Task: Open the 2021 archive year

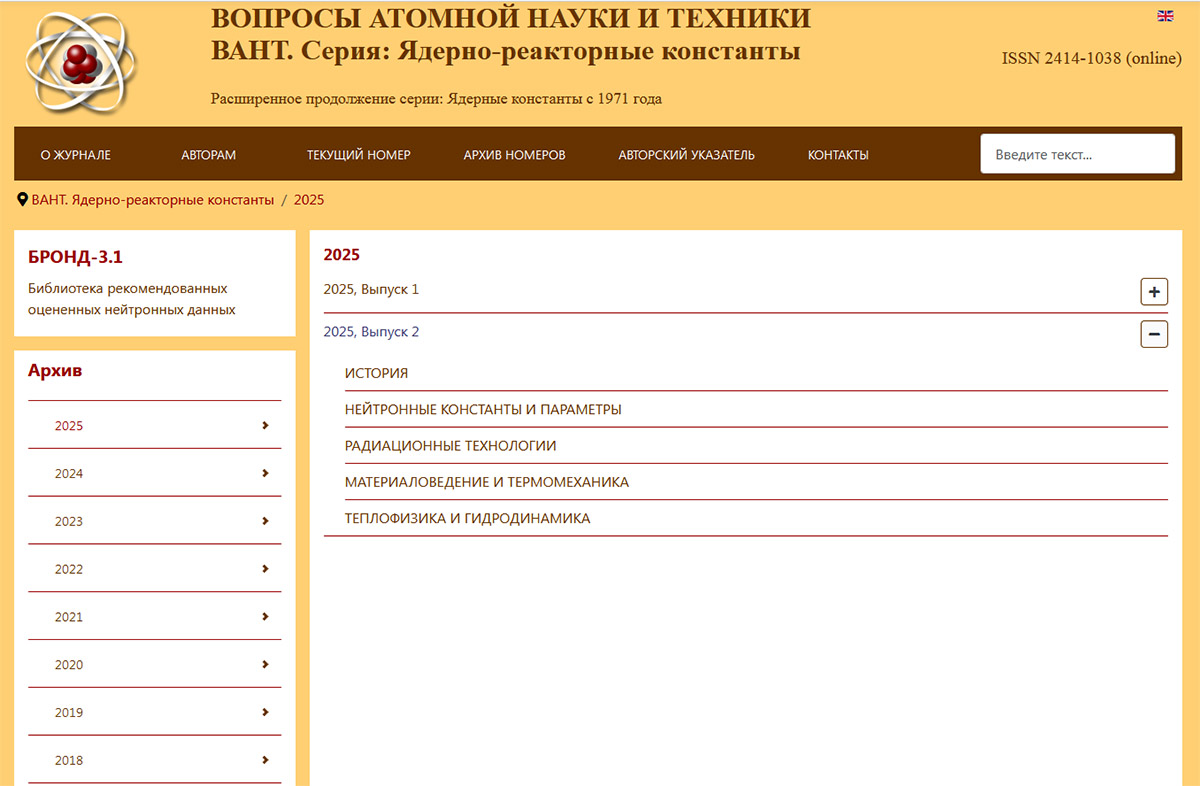Action: [x=69, y=617]
